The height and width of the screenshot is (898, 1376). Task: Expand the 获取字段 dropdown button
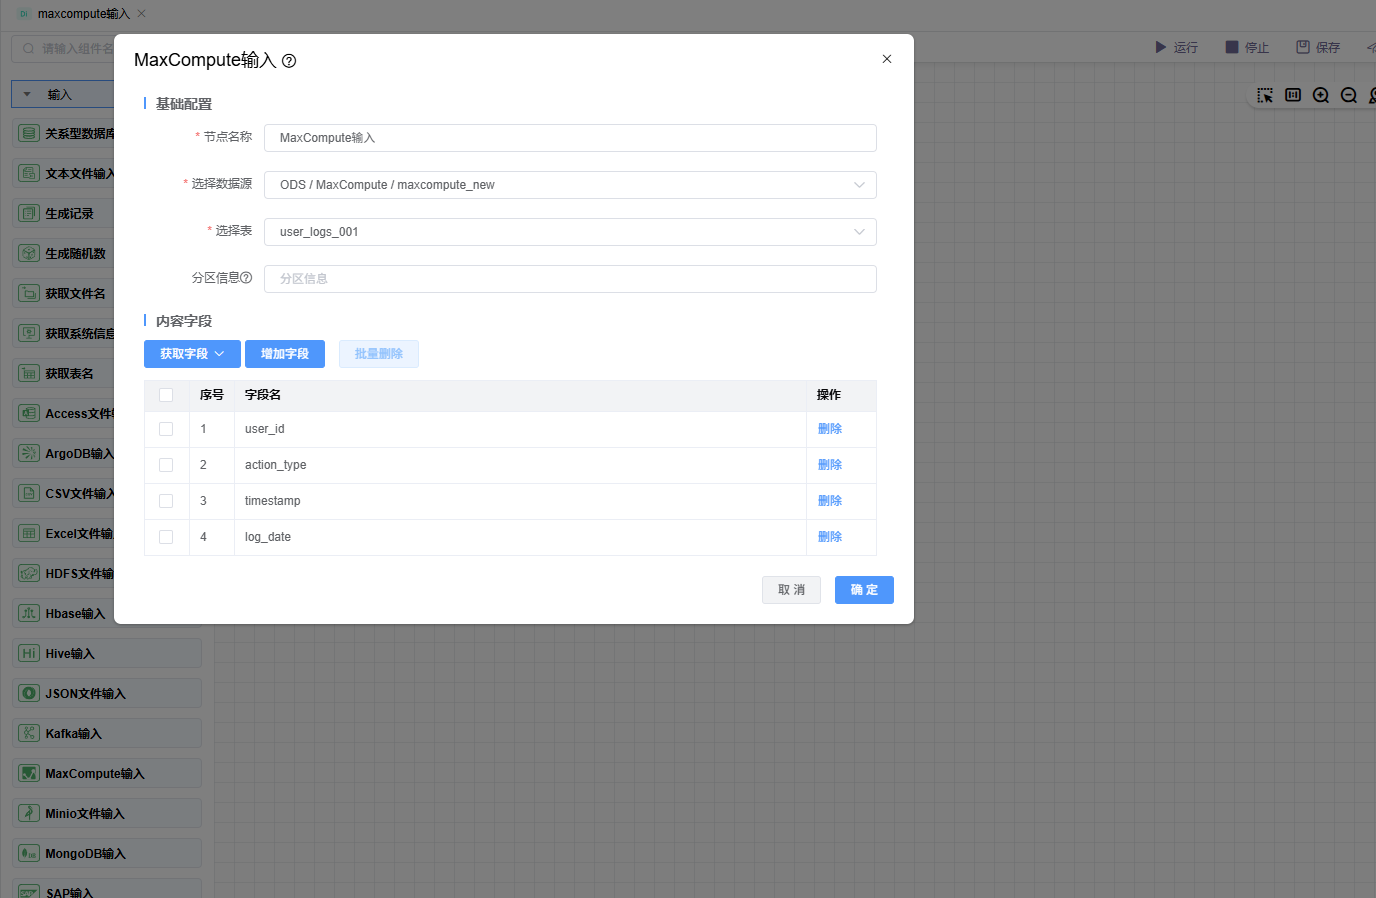[192, 354]
